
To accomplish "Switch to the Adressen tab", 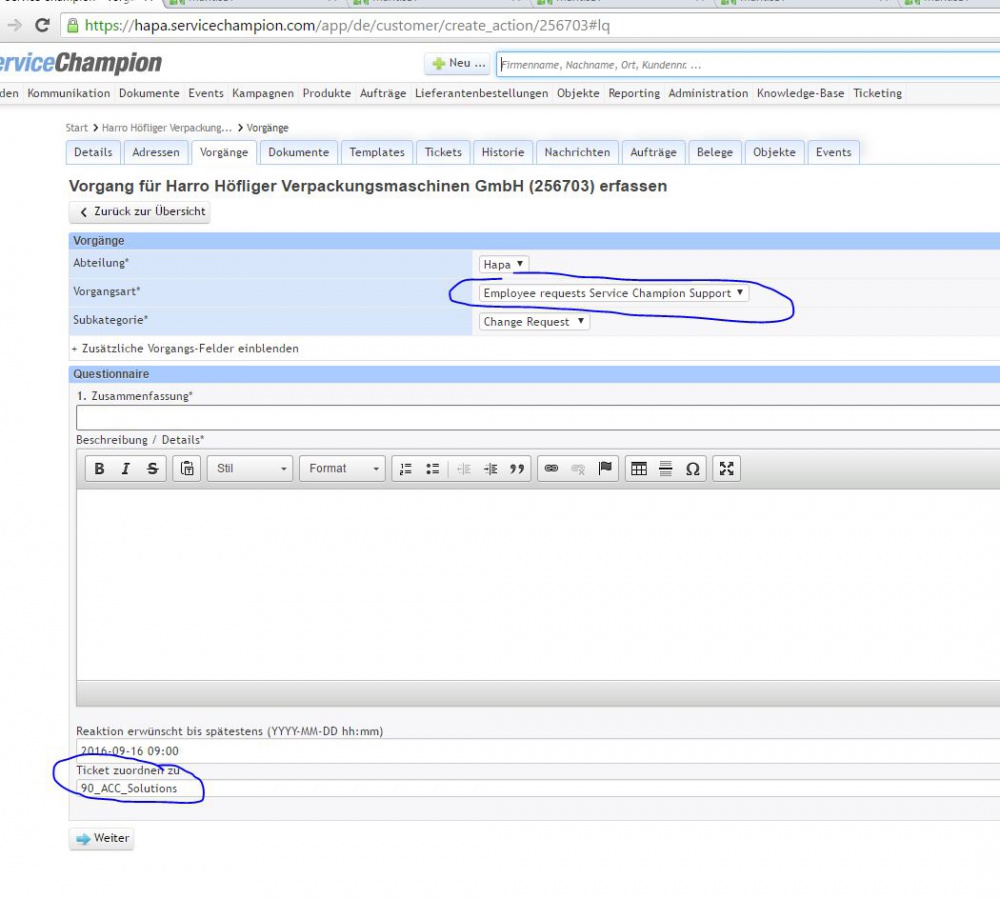I will point(156,152).
